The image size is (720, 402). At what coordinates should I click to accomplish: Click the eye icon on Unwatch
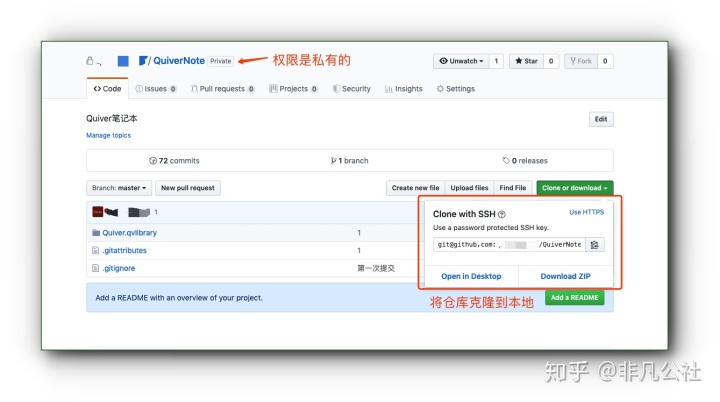click(x=443, y=61)
